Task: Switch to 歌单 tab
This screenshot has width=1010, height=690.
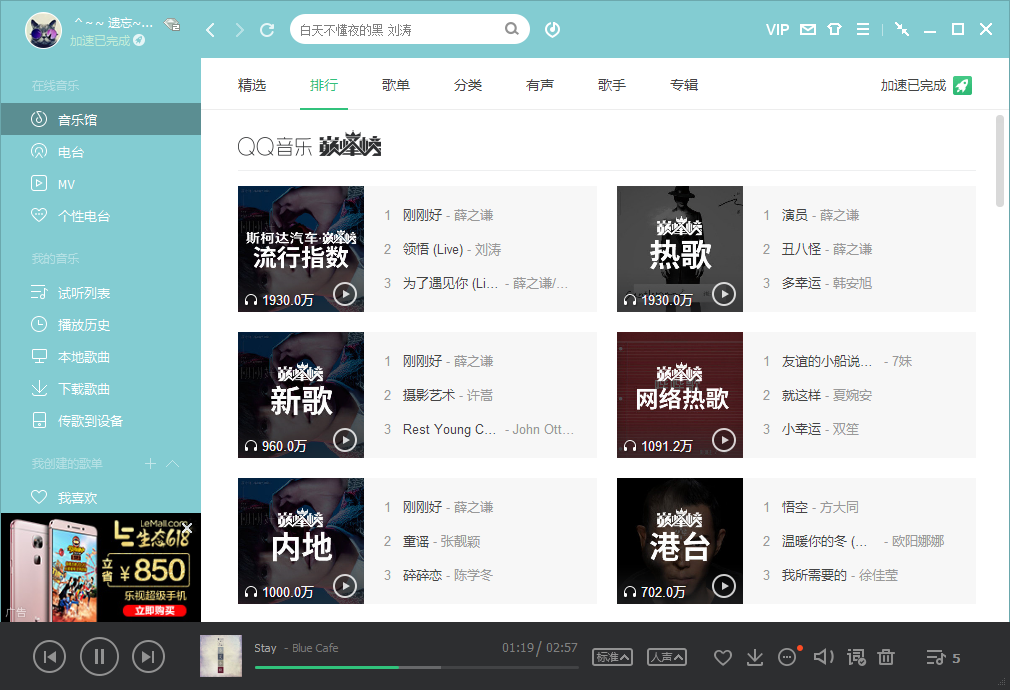Action: pos(395,85)
